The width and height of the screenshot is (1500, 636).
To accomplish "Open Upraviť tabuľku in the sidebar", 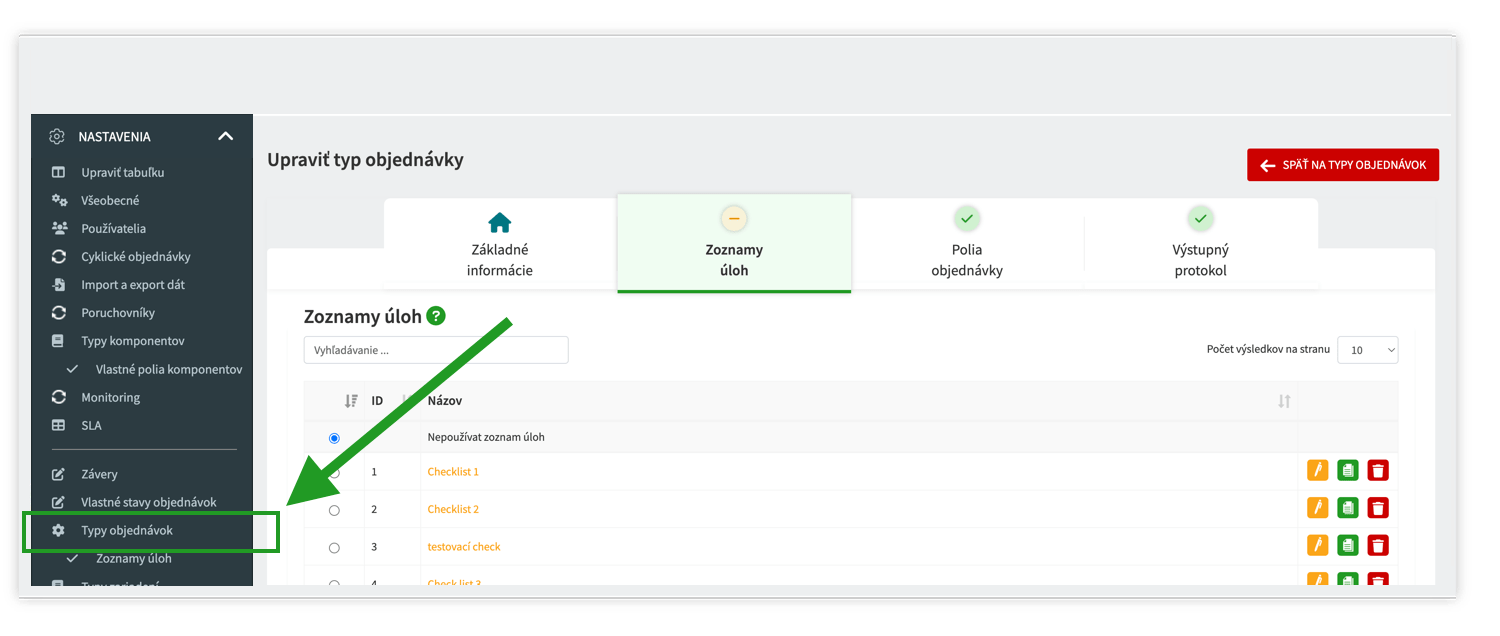I will 123,172.
